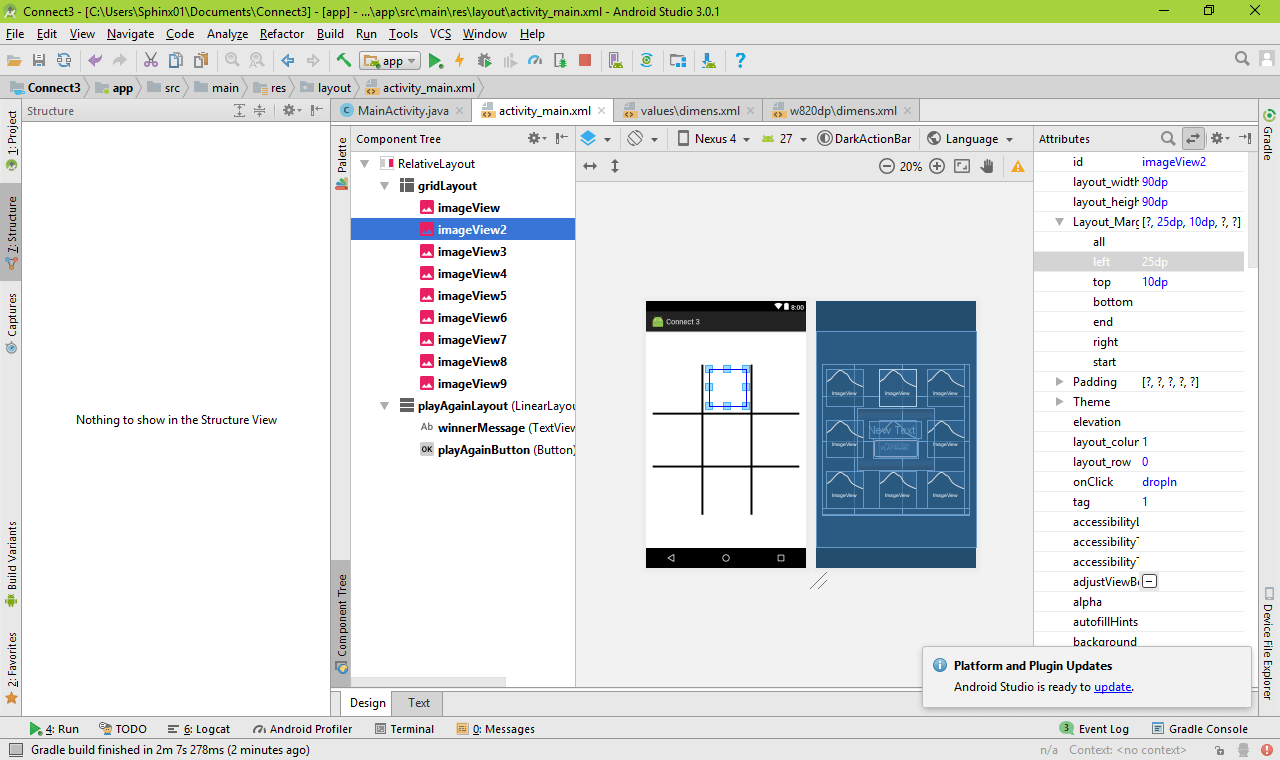The image size is (1280, 760).
Task: Click the Debug app icon in the toolbar
Action: coord(483,60)
